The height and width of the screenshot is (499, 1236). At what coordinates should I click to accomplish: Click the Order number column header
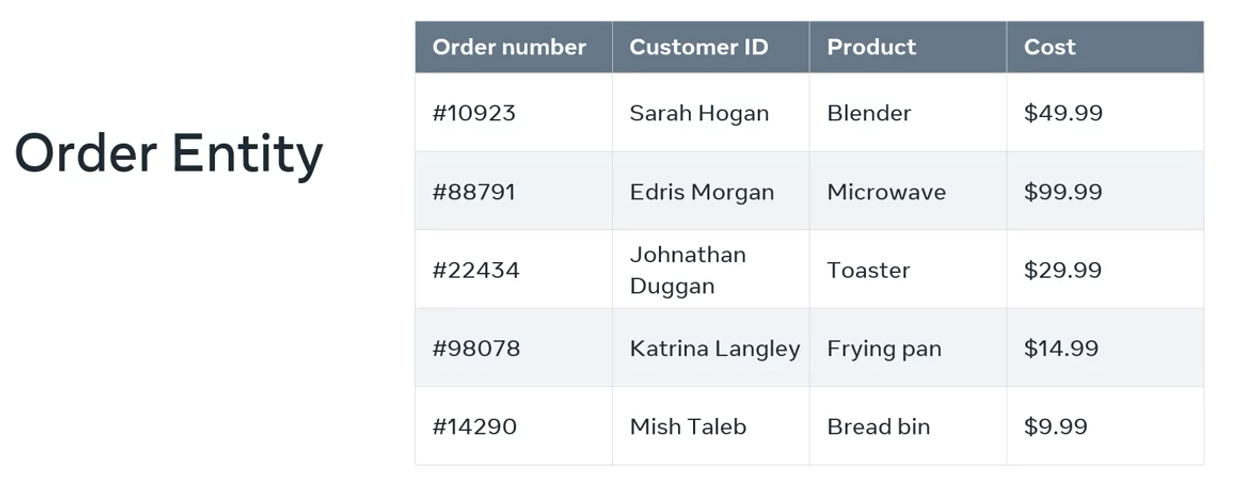point(509,47)
